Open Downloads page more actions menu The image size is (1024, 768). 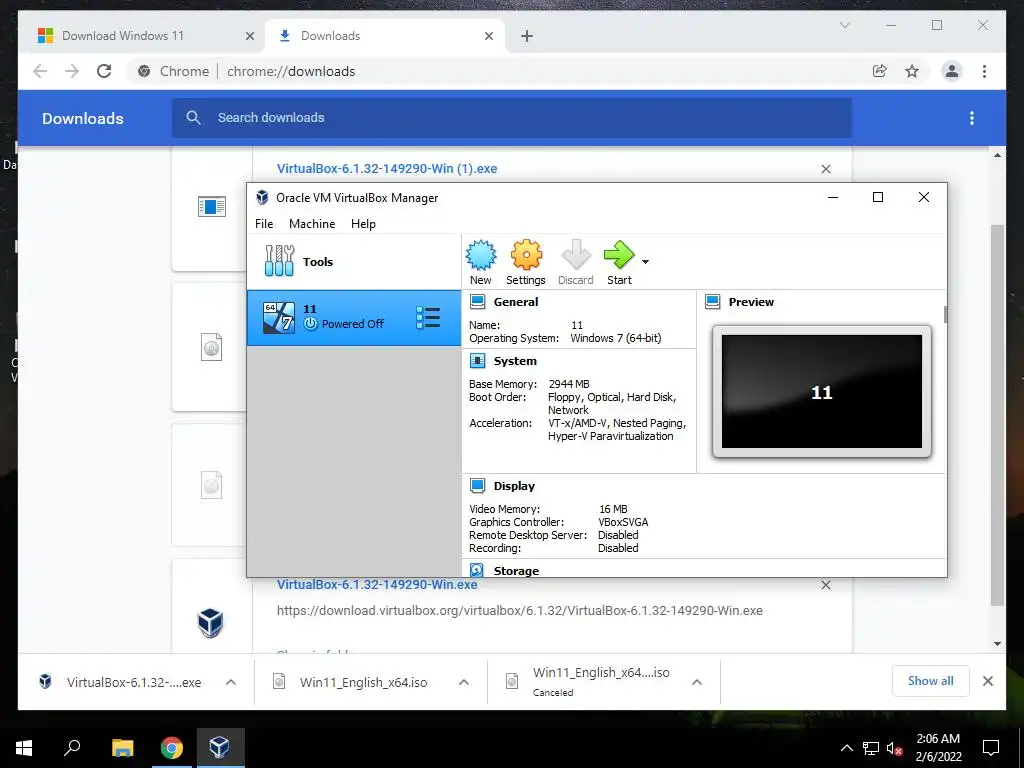pyautogui.click(x=972, y=118)
